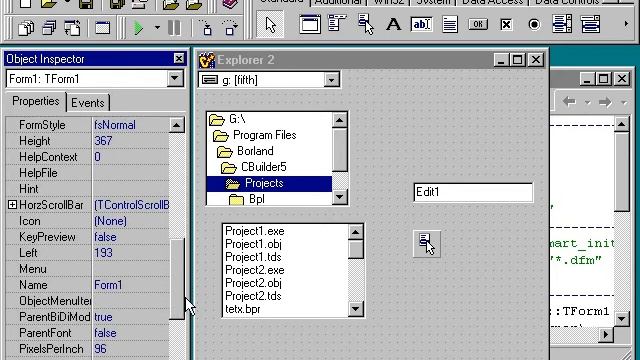Click the Toggle Form/Unit icon
This screenshot has width=640, height=360.
[73, 28]
